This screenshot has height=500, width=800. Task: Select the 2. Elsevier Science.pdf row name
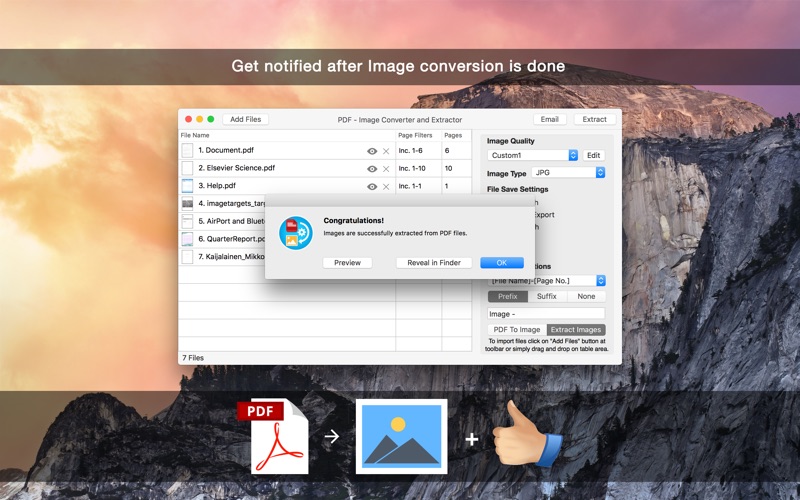(x=237, y=168)
